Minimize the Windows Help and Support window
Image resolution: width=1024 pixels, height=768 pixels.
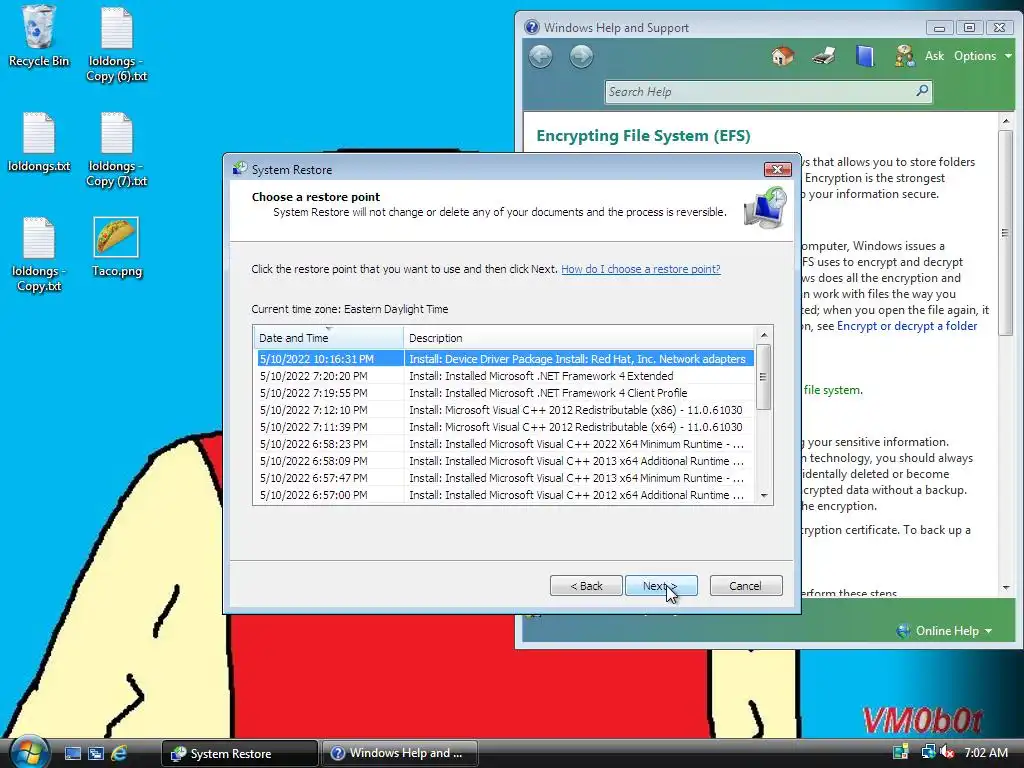coord(939,27)
